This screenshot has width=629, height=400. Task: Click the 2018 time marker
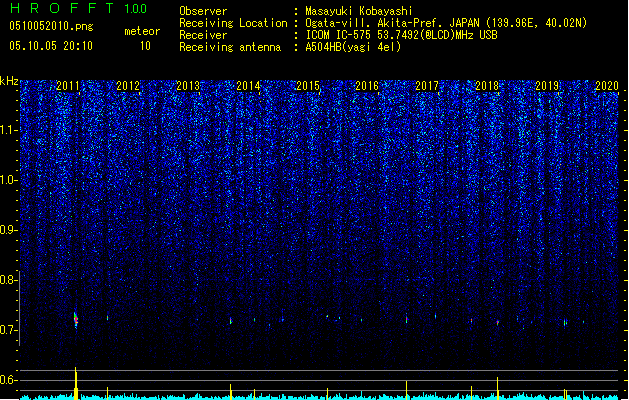[487, 85]
